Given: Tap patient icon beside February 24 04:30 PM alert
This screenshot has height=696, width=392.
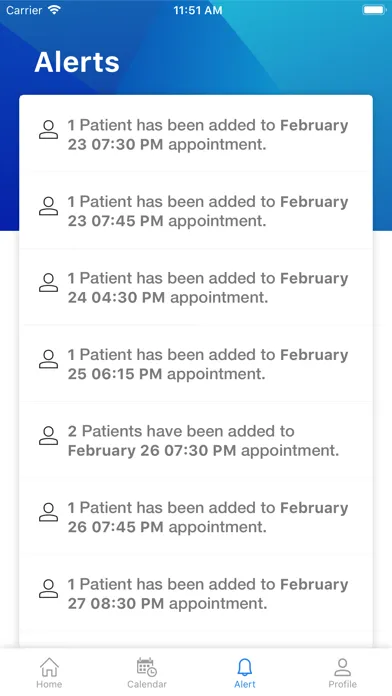Looking at the screenshot, I should (48, 282).
